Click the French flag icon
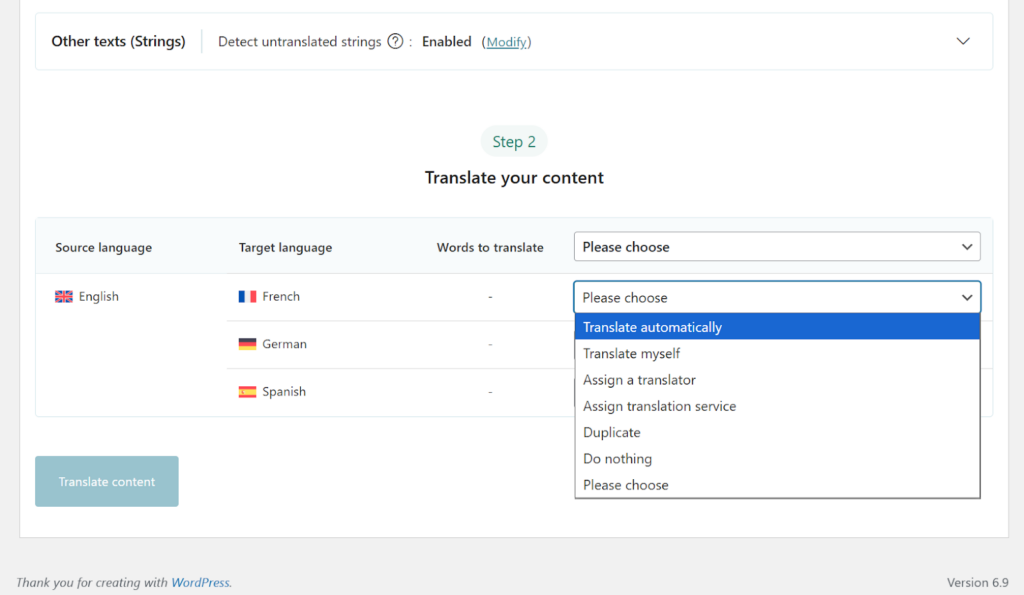Viewport: 1024px width, 595px height. click(x=246, y=296)
